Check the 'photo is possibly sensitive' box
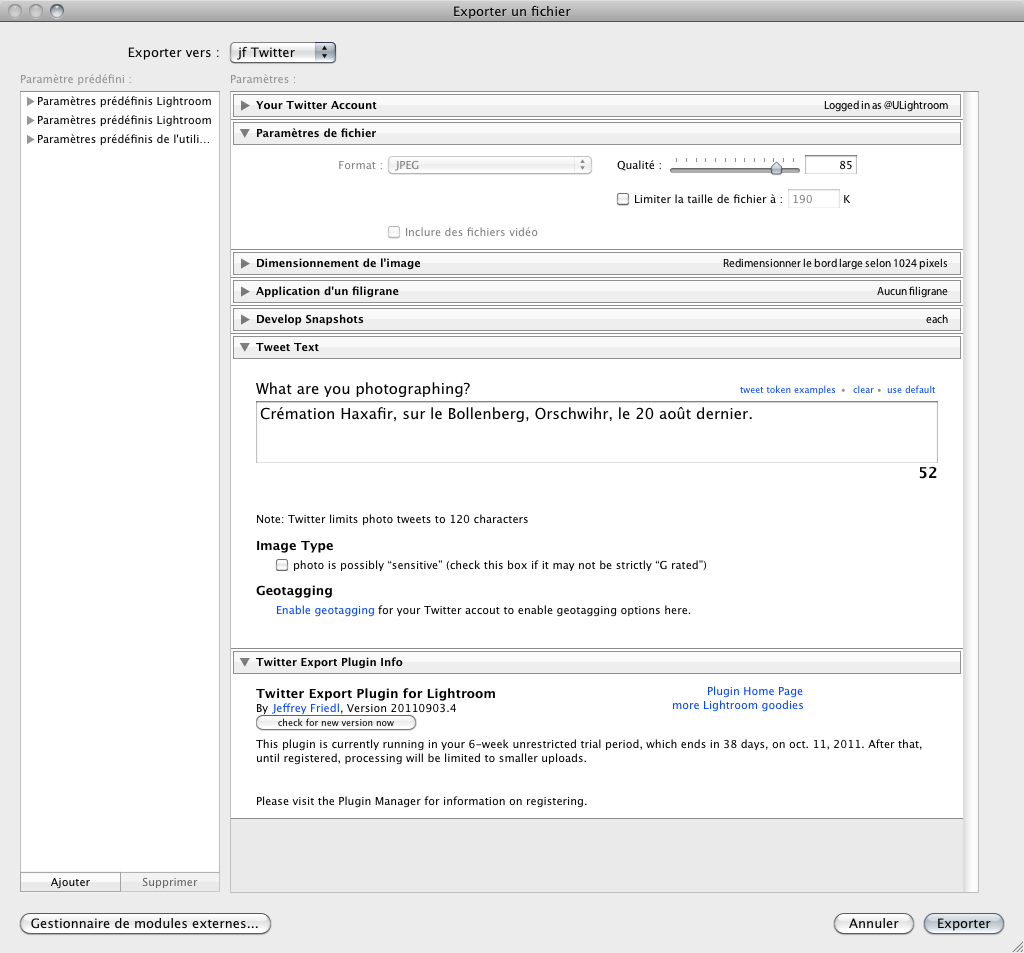 282,565
